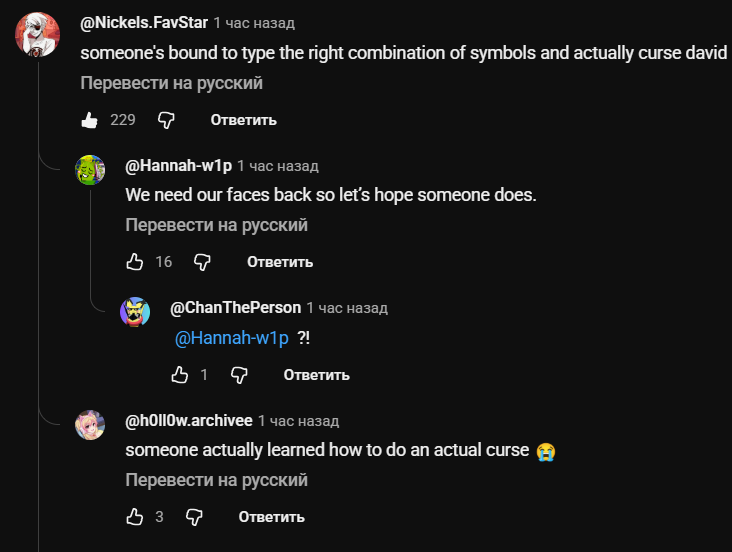Open ChanThePerson's avatar picture
This screenshot has height=552, width=732.
(135, 312)
